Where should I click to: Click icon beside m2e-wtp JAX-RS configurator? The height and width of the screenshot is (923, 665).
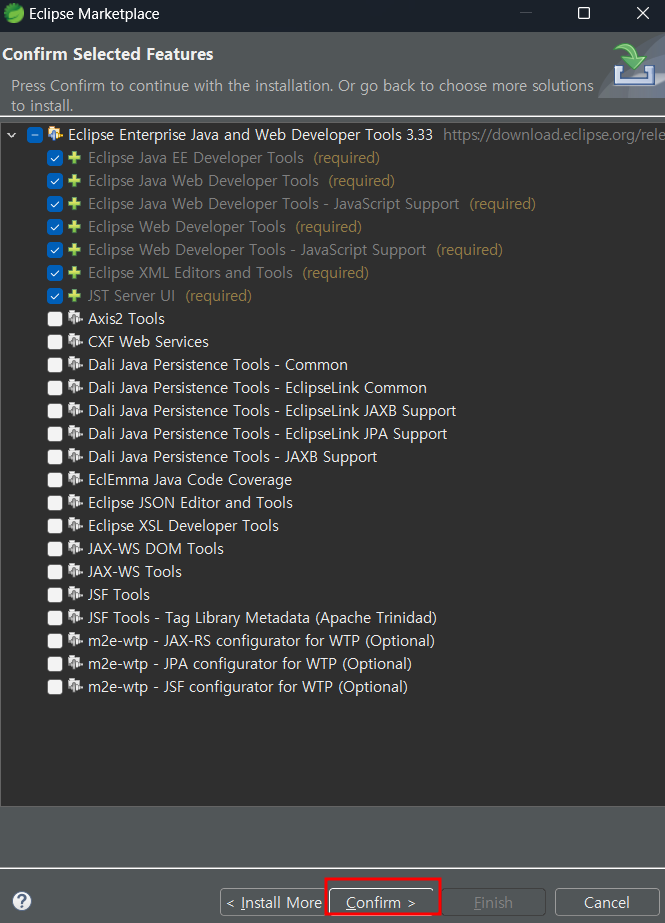[x=75, y=640]
